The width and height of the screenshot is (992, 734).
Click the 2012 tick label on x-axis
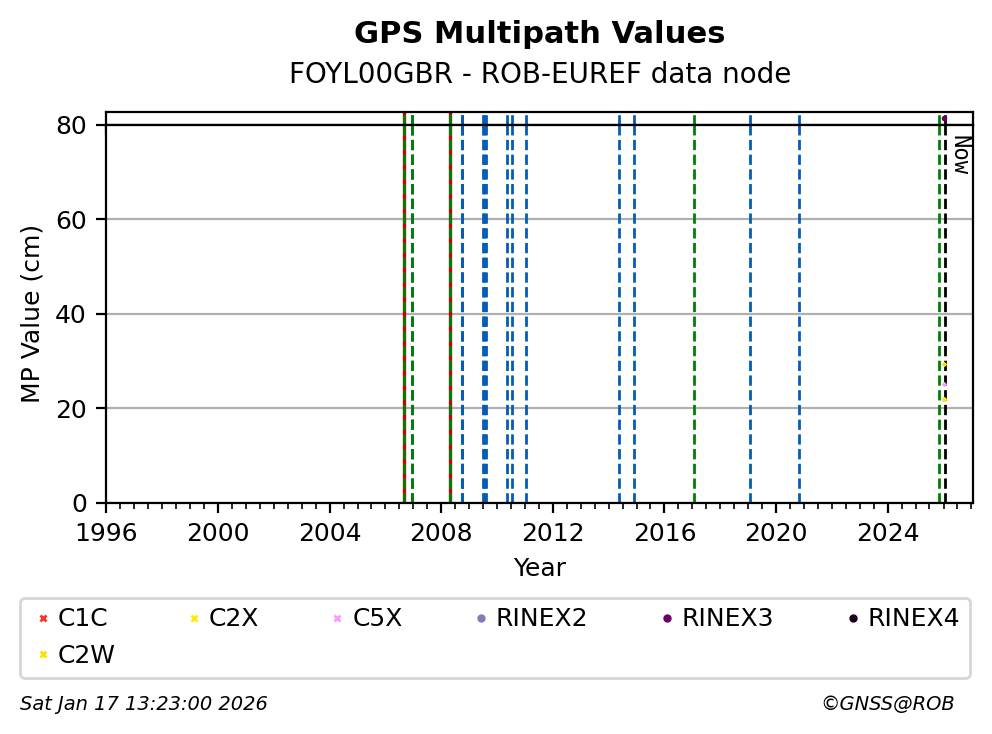(553, 533)
